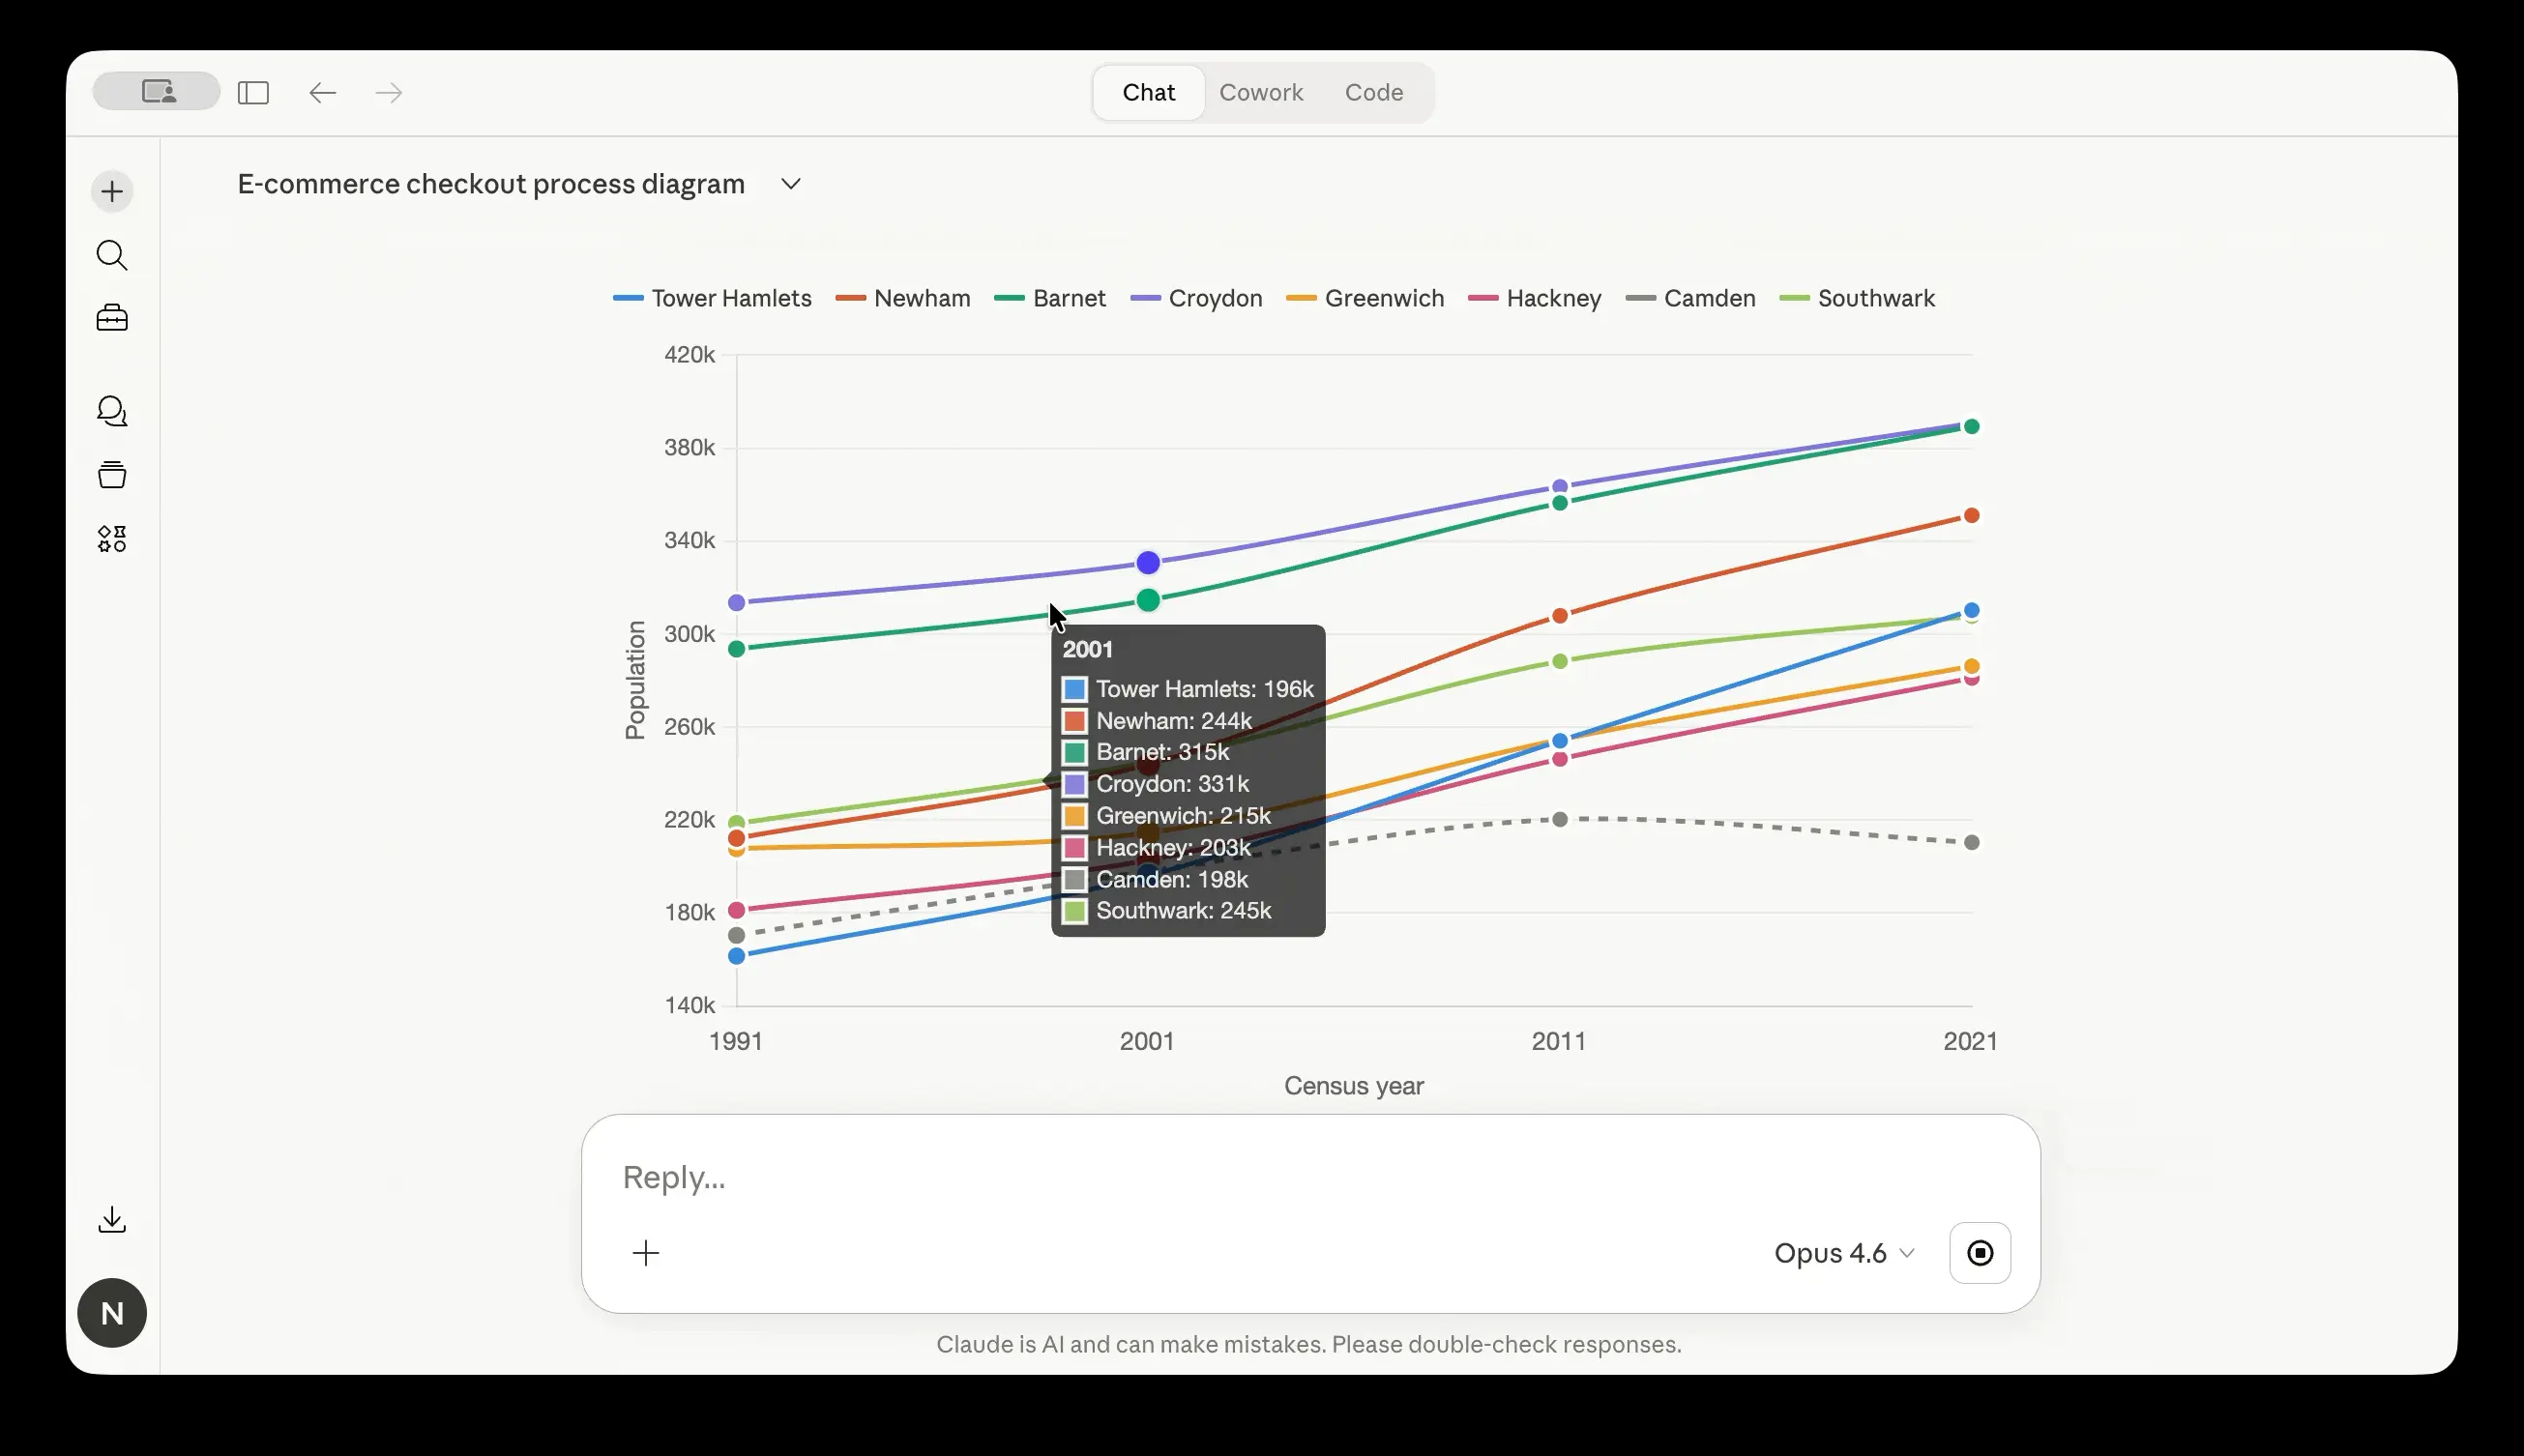Toggle Camden series in legend
Screen dimensions: 2524x1456
point(1691,298)
